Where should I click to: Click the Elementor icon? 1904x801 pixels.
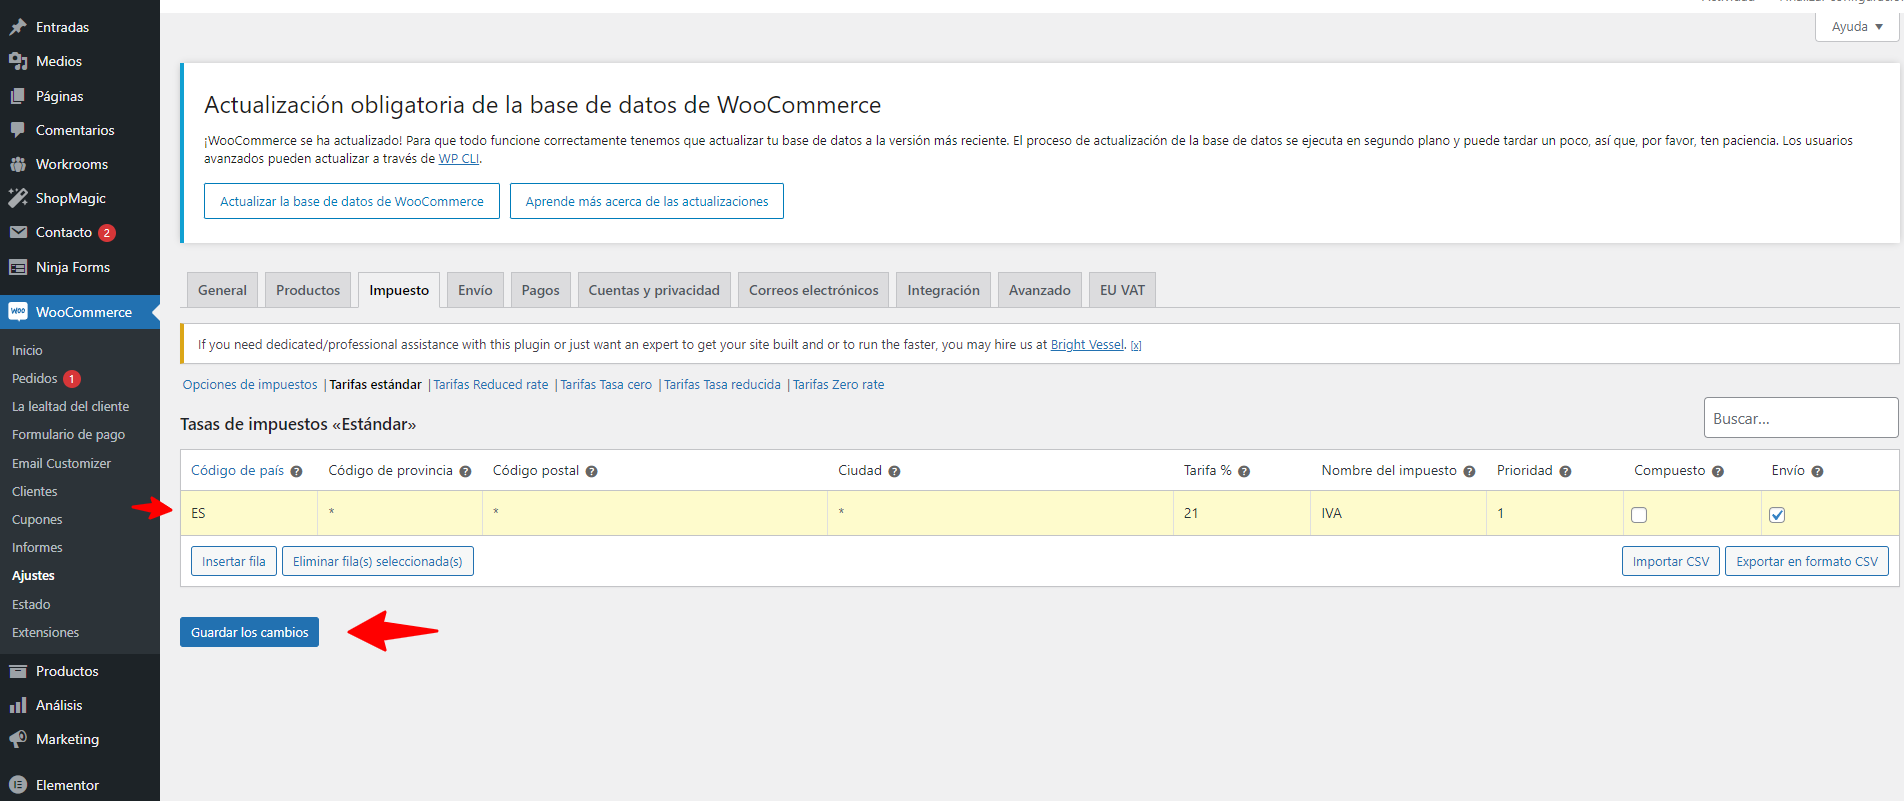pyautogui.click(x=18, y=785)
